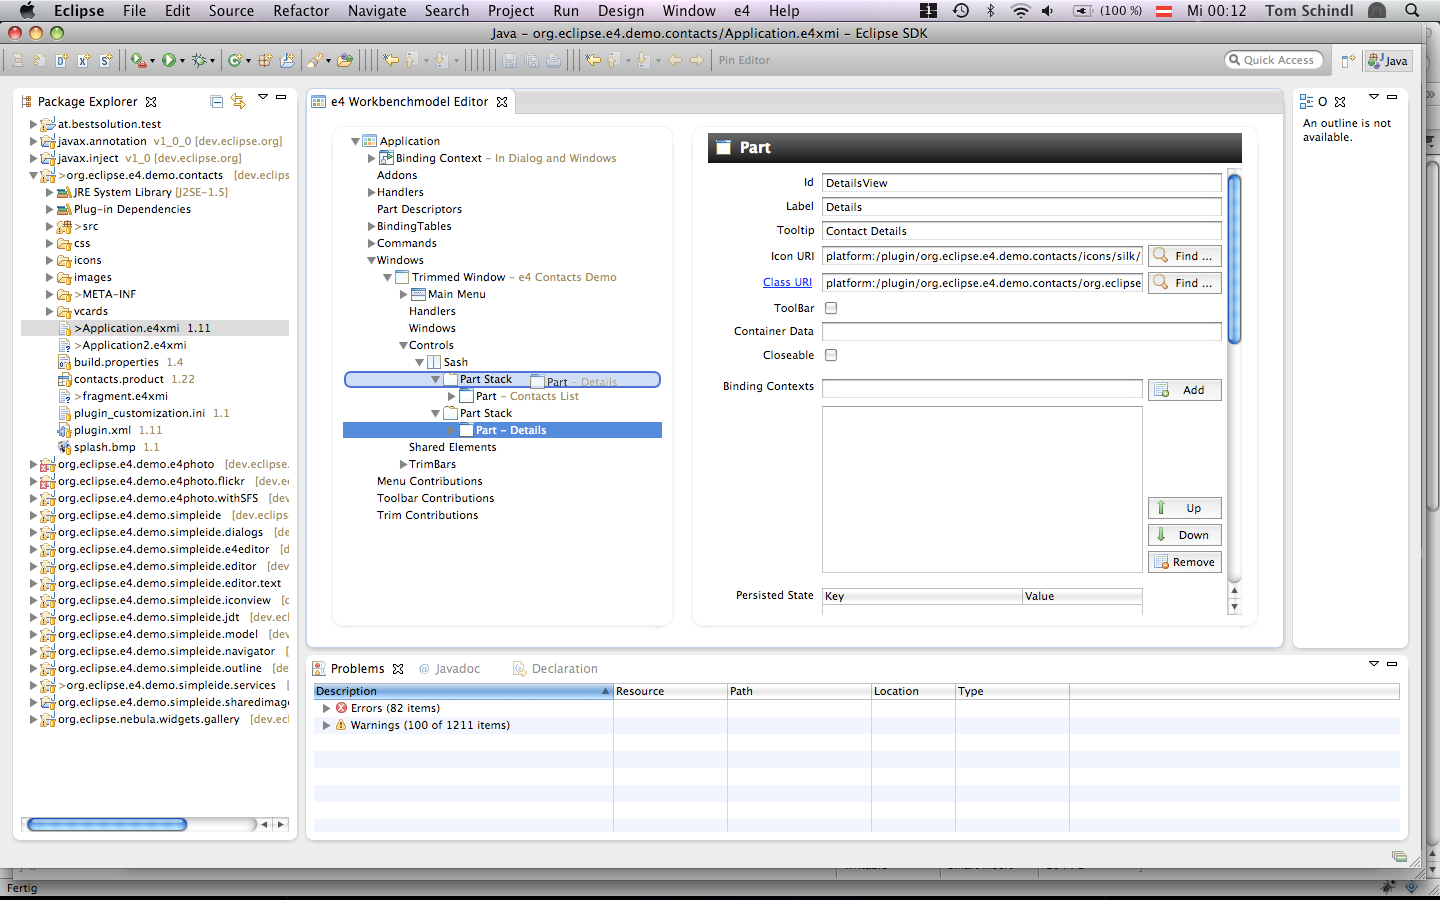The image size is (1440, 900).
Task: Click the Quick Access search box
Action: tap(1275, 60)
